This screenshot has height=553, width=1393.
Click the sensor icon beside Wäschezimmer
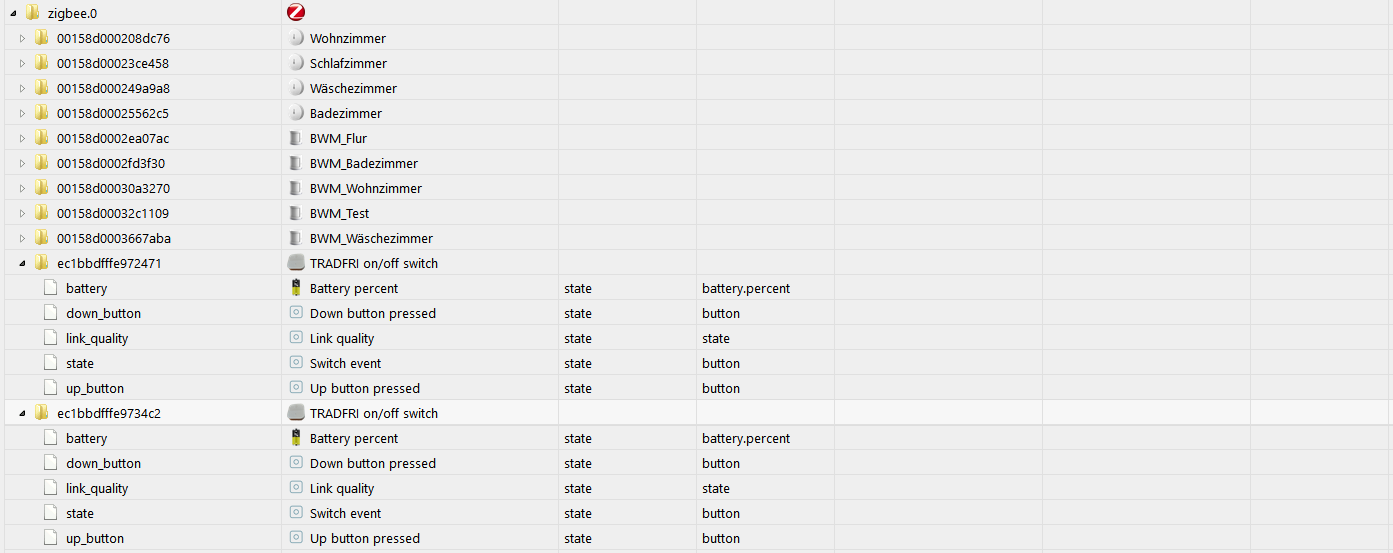(295, 88)
